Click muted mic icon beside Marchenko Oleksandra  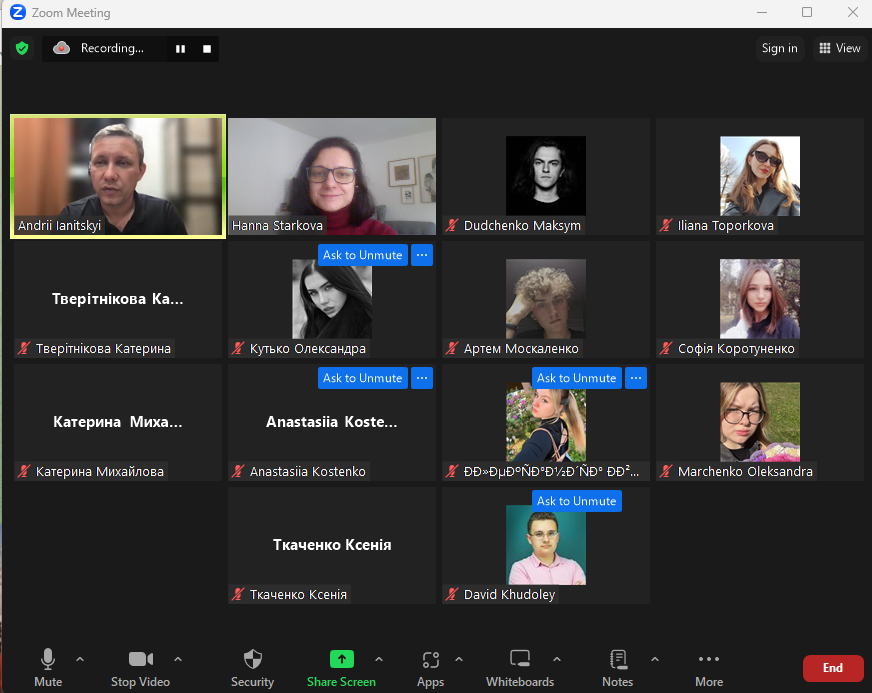(x=666, y=471)
